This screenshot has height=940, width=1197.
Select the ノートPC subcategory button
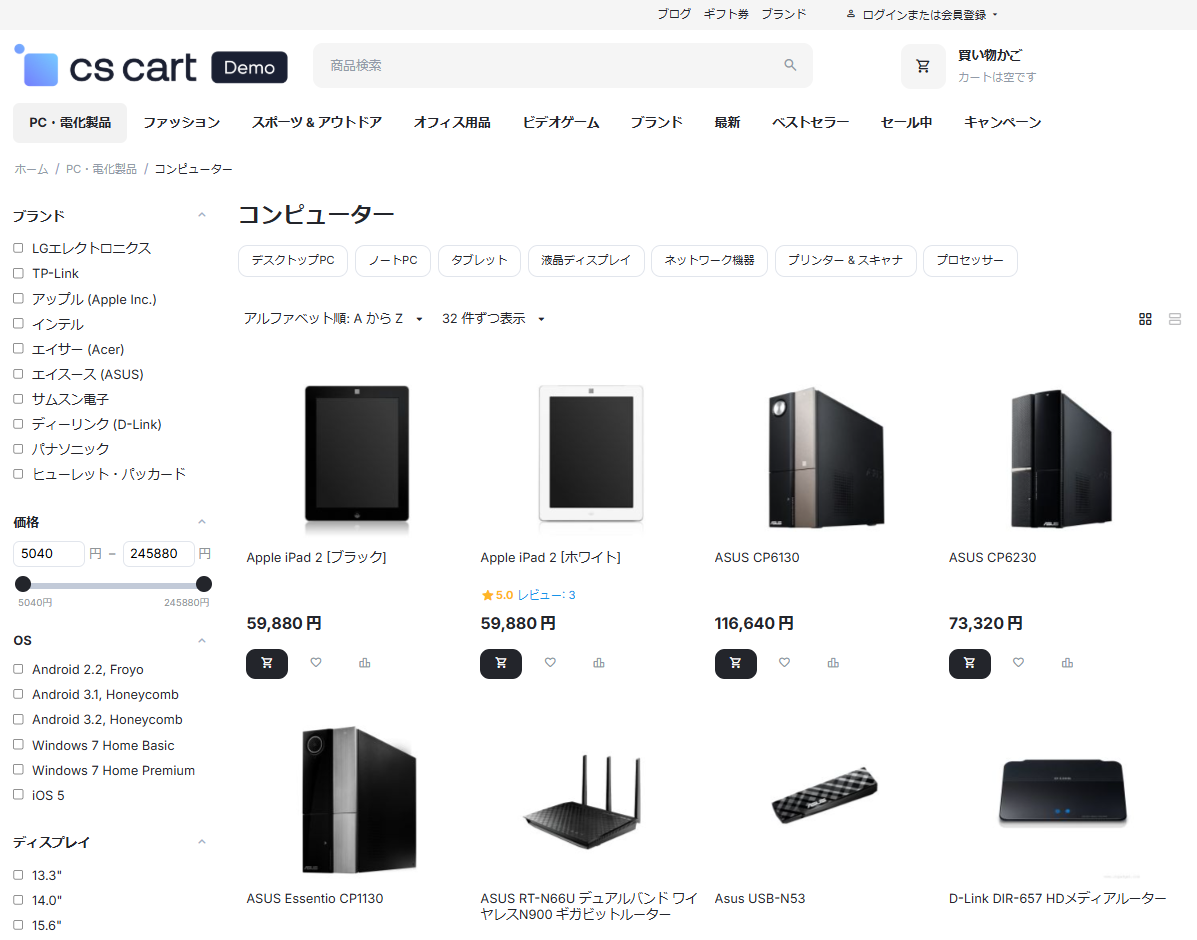click(393, 260)
